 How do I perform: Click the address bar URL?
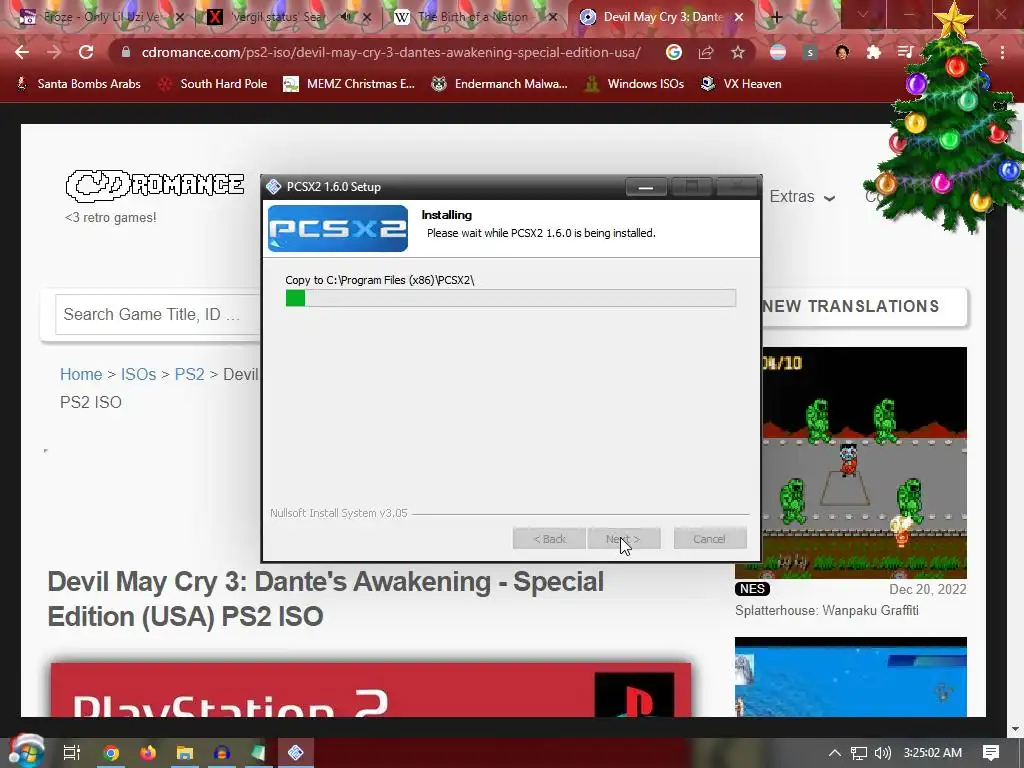(391, 52)
